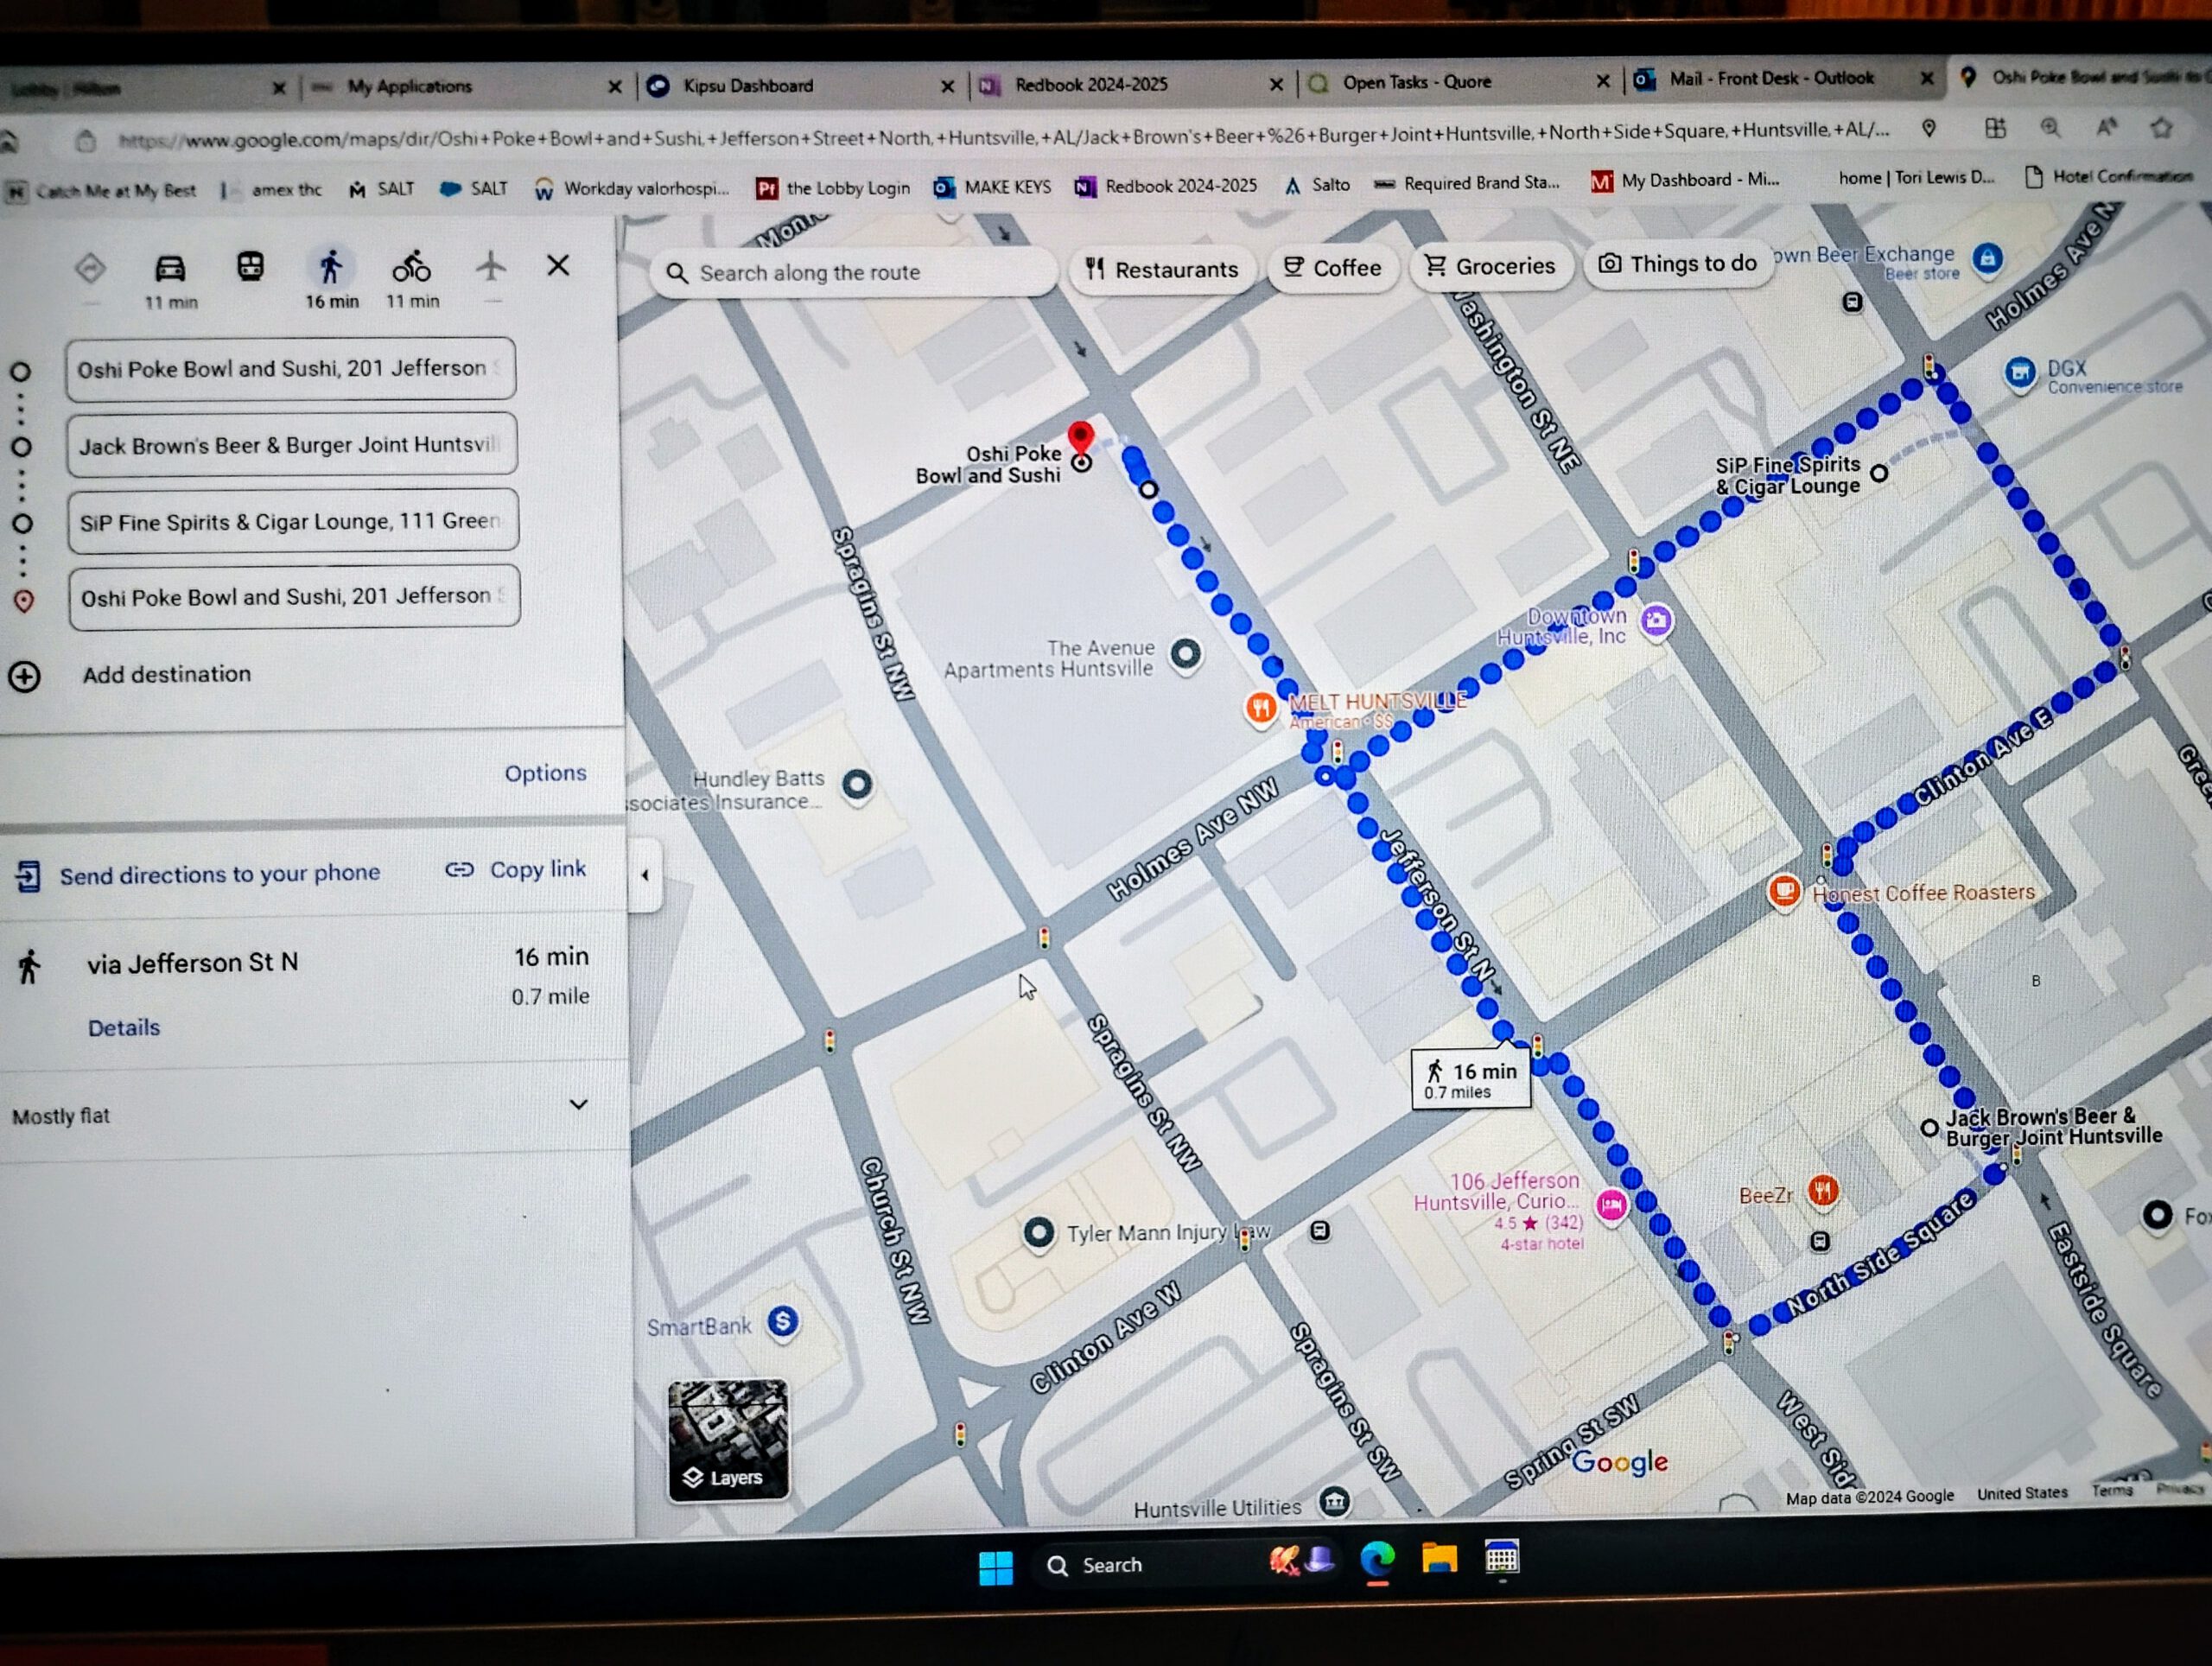
Task: Open route Options
Action: 545,773
